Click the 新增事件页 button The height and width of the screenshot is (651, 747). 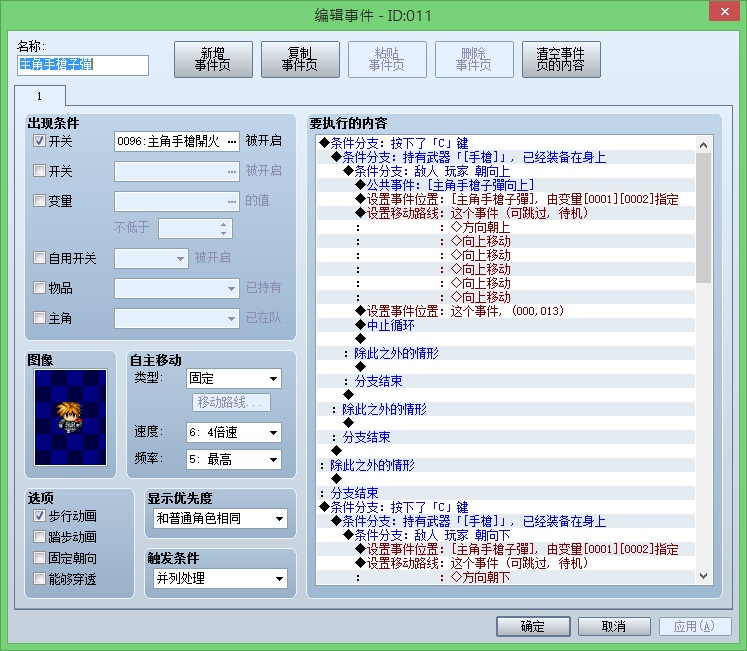point(213,60)
